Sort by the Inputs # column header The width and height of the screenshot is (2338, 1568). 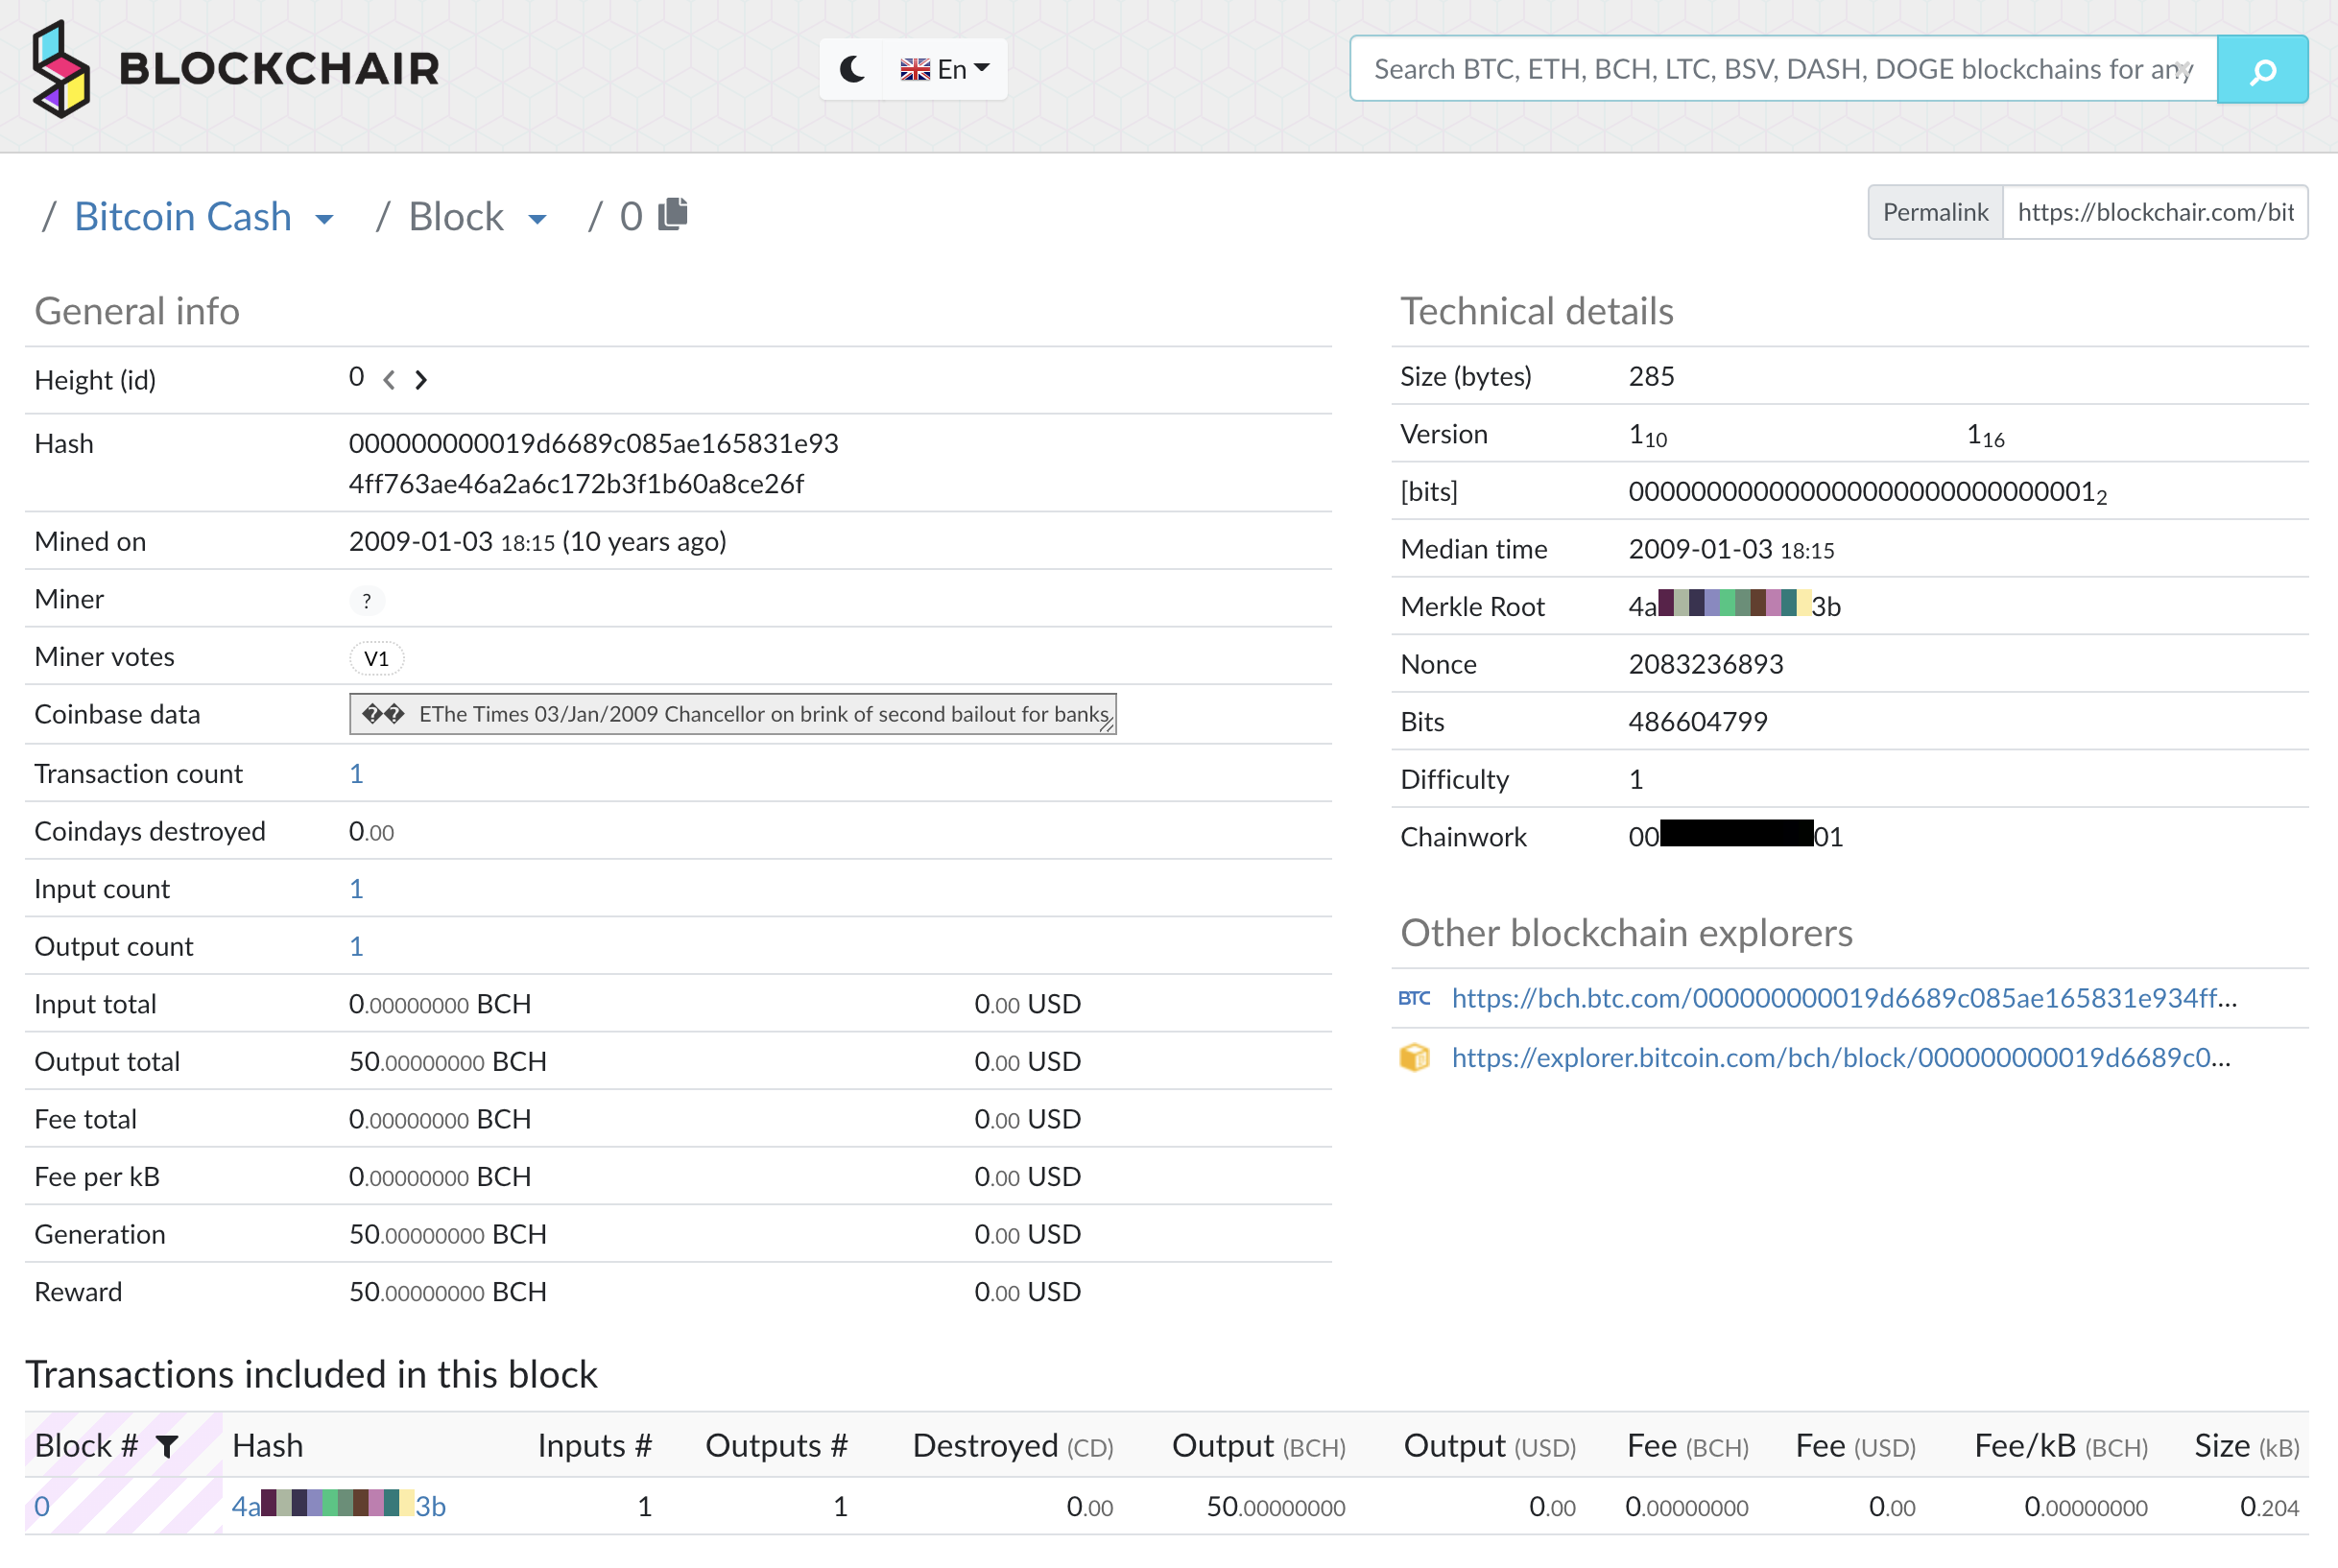594,1446
